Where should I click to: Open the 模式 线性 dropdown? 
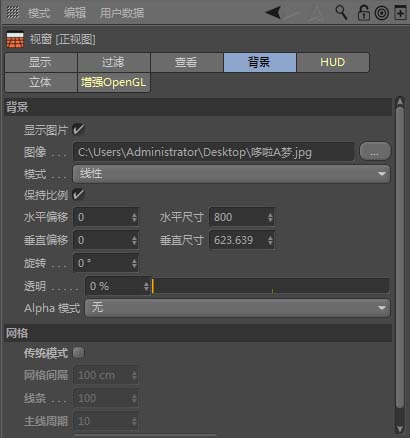tap(231, 174)
